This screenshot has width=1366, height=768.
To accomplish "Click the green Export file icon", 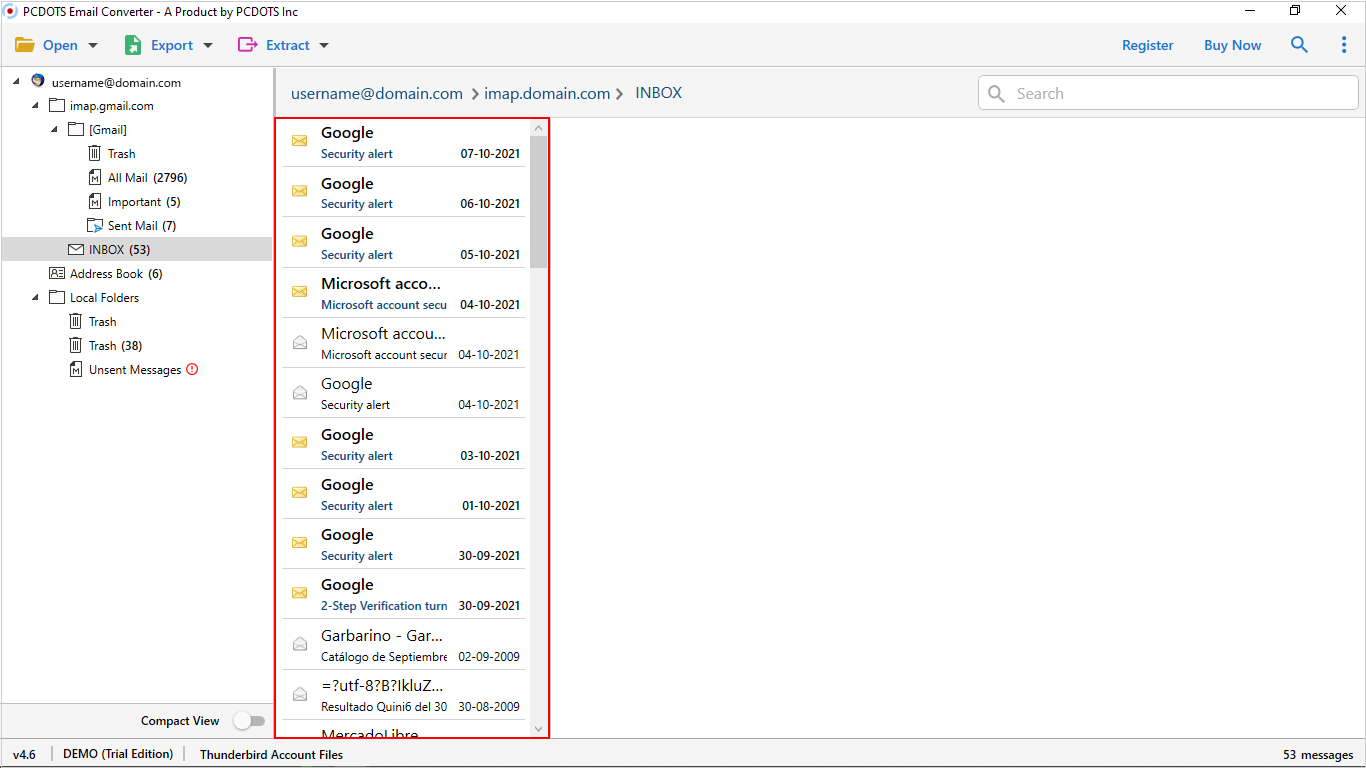I will click(x=133, y=45).
